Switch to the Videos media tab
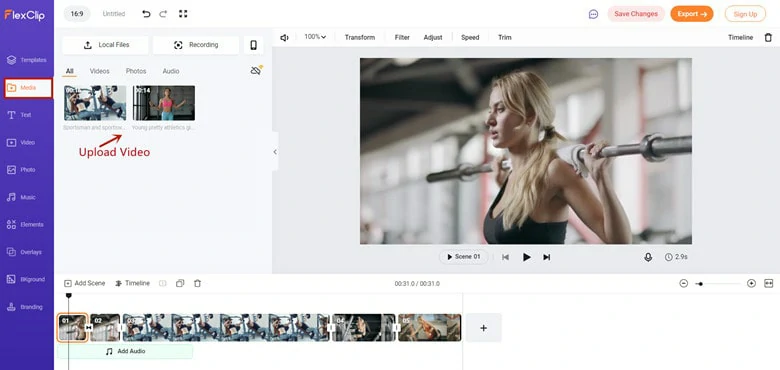 point(99,71)
